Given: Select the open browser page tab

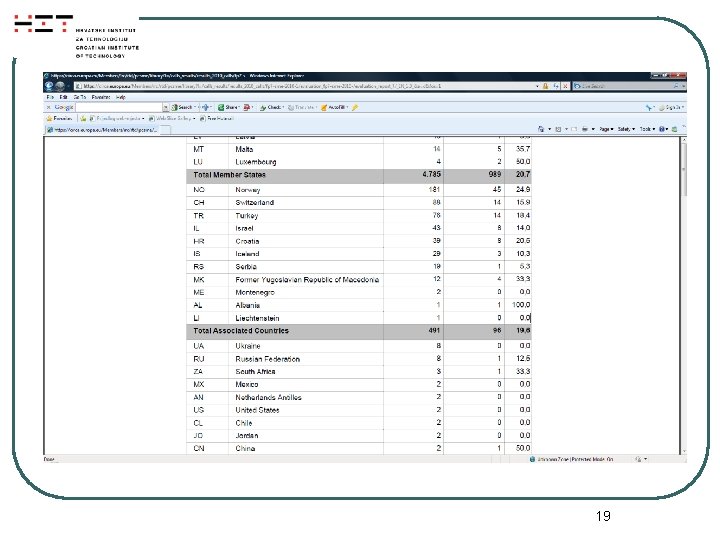Looking at the screenshot, I should click(102, 130).
